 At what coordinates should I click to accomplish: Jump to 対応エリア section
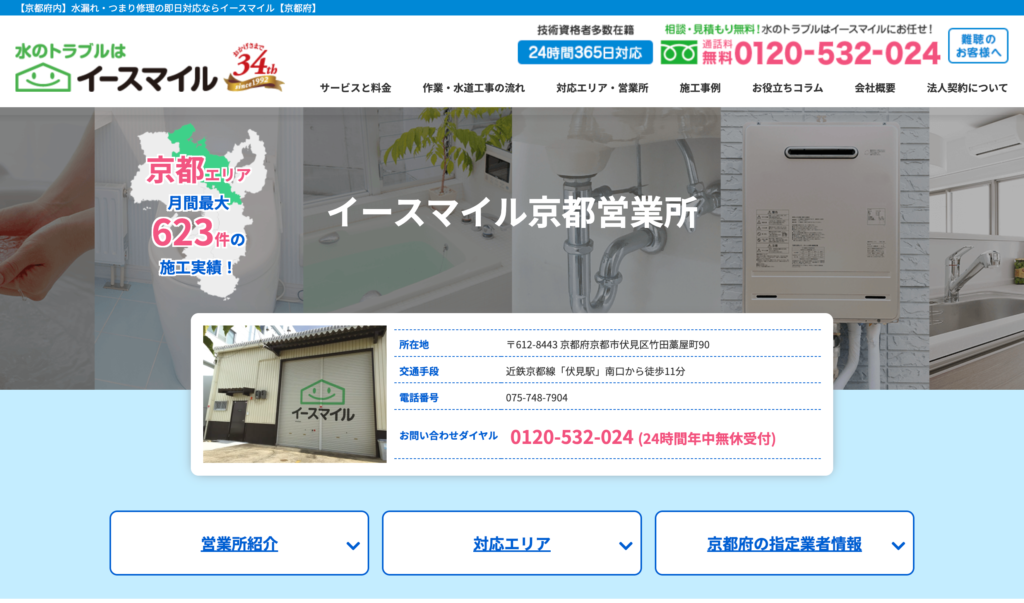point(512,544)
